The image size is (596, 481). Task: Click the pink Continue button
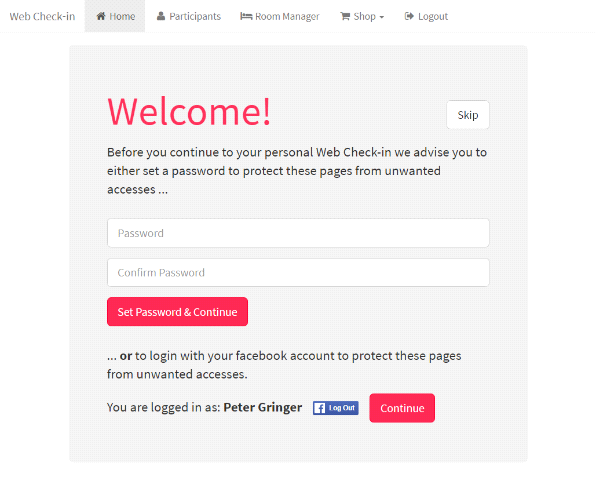coord(402,408)
